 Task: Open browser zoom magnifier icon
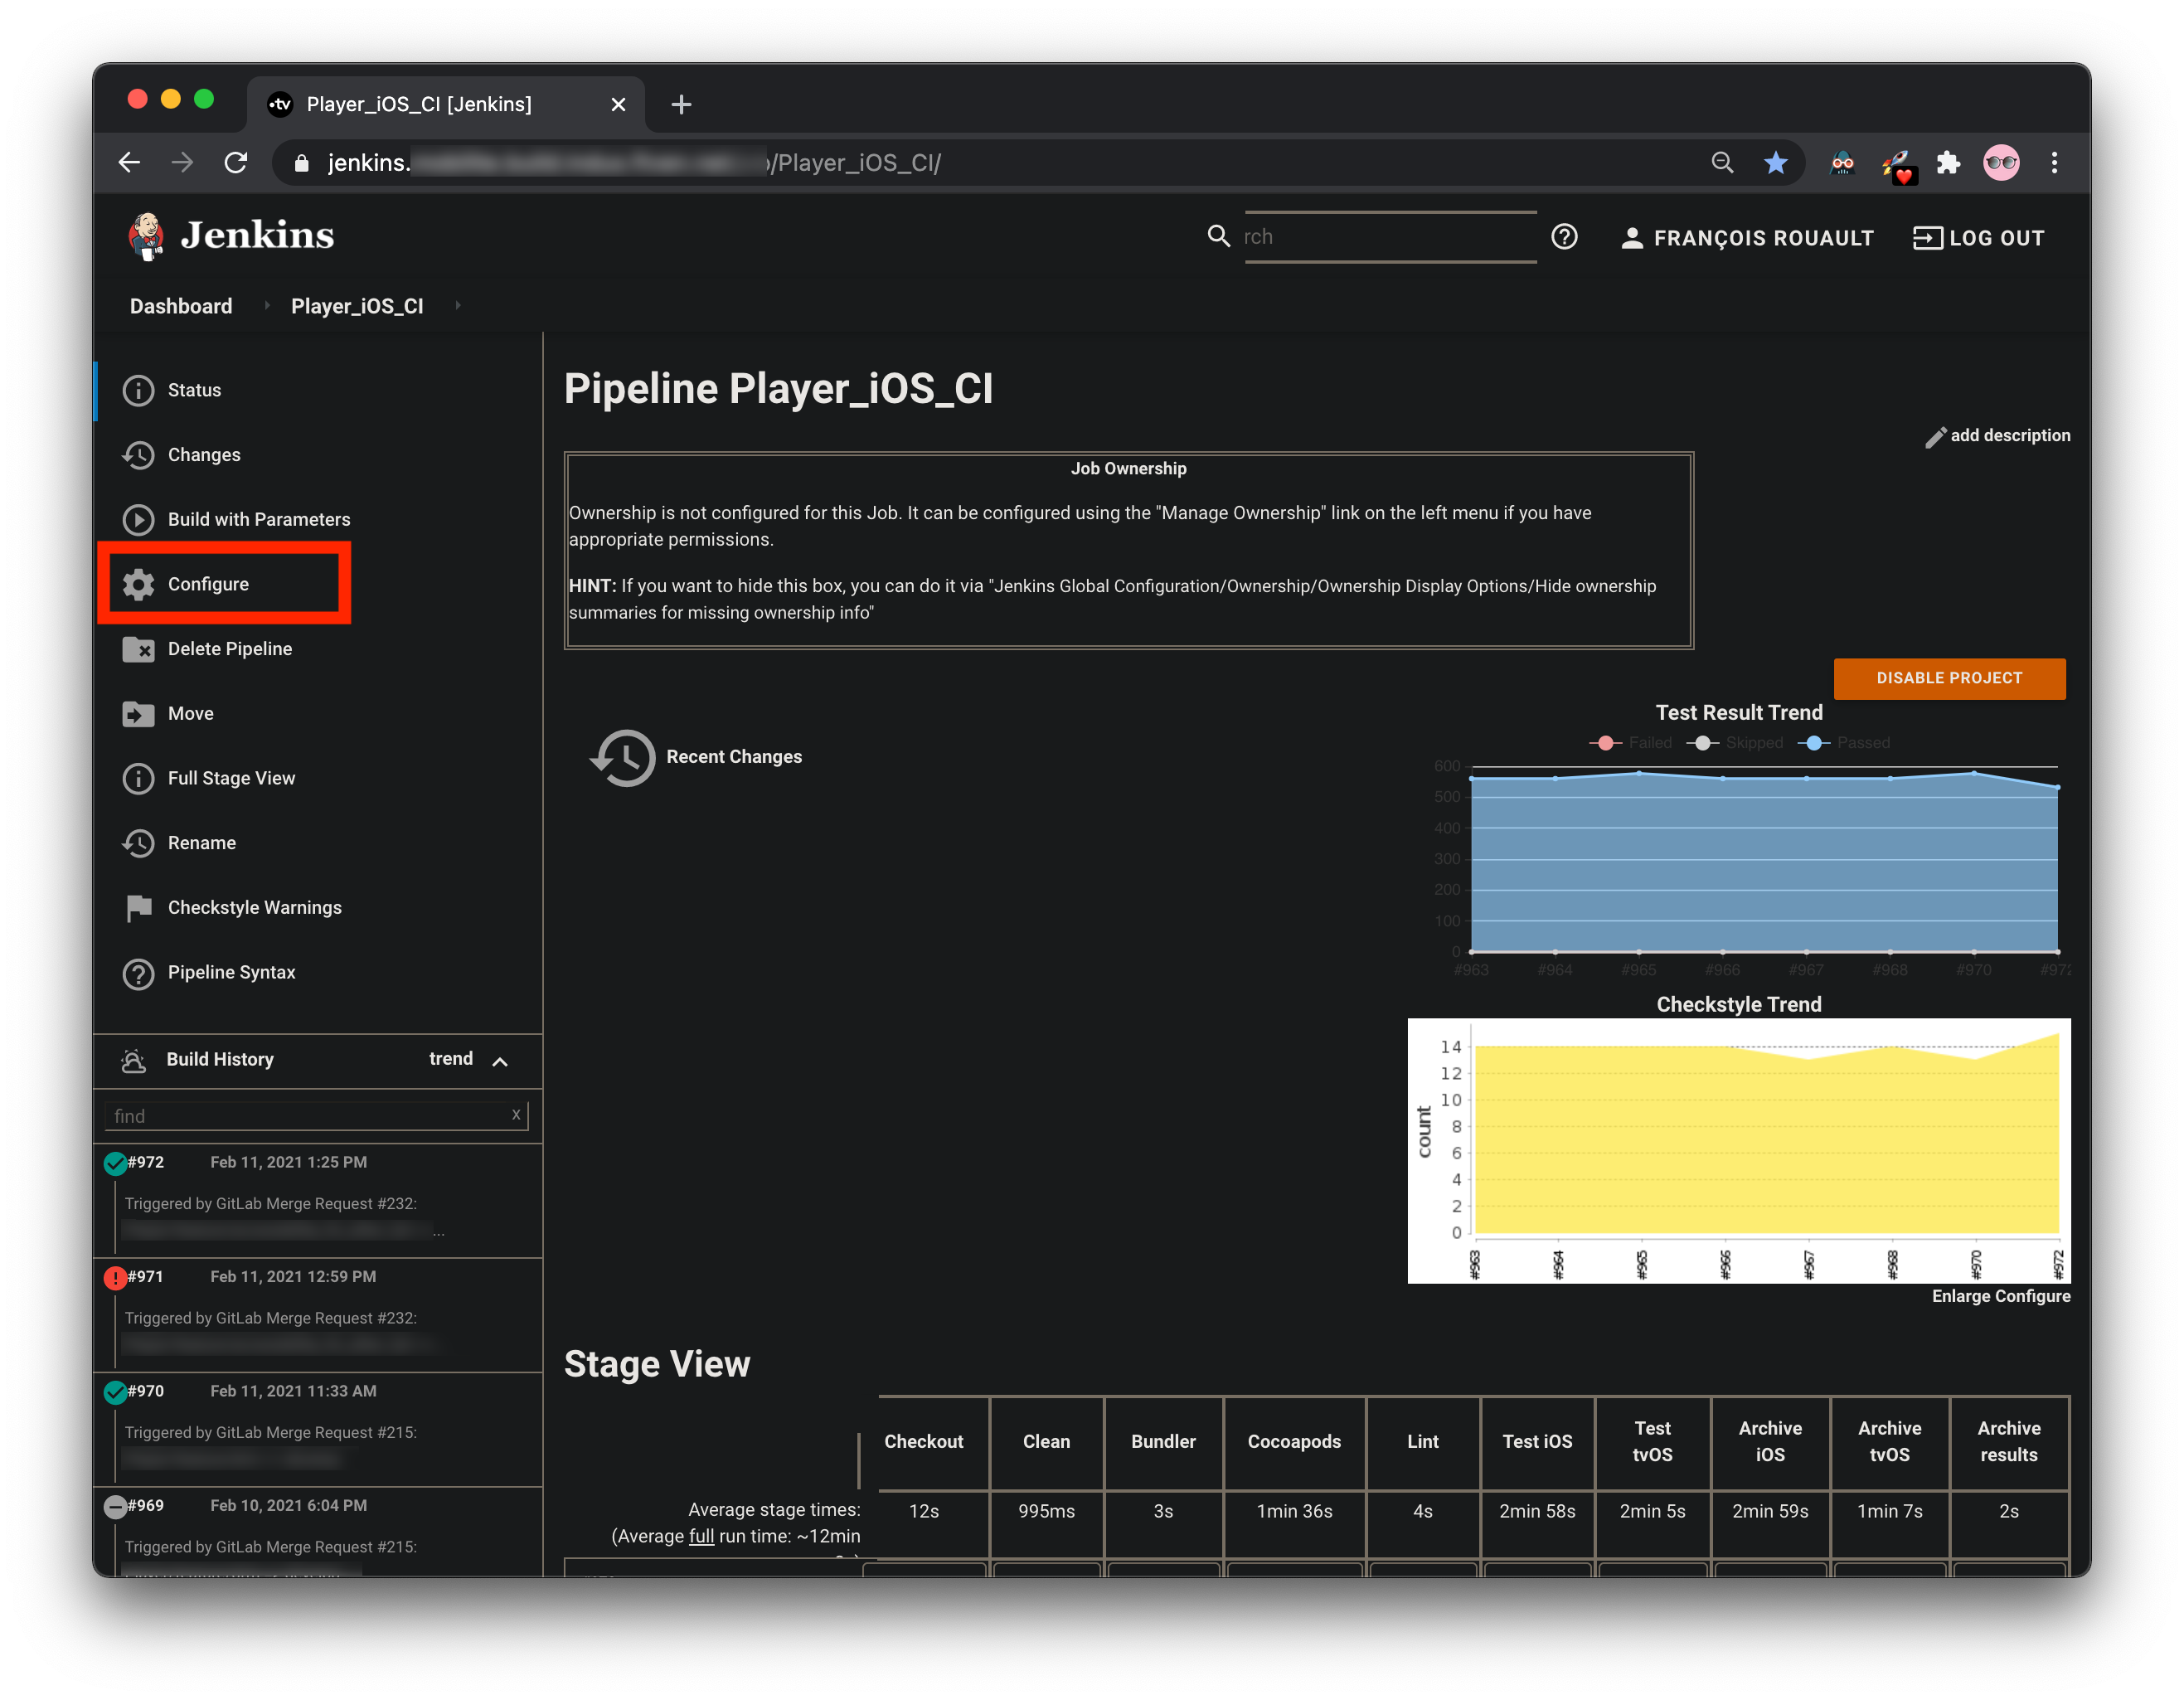(x=1721, y=162)
